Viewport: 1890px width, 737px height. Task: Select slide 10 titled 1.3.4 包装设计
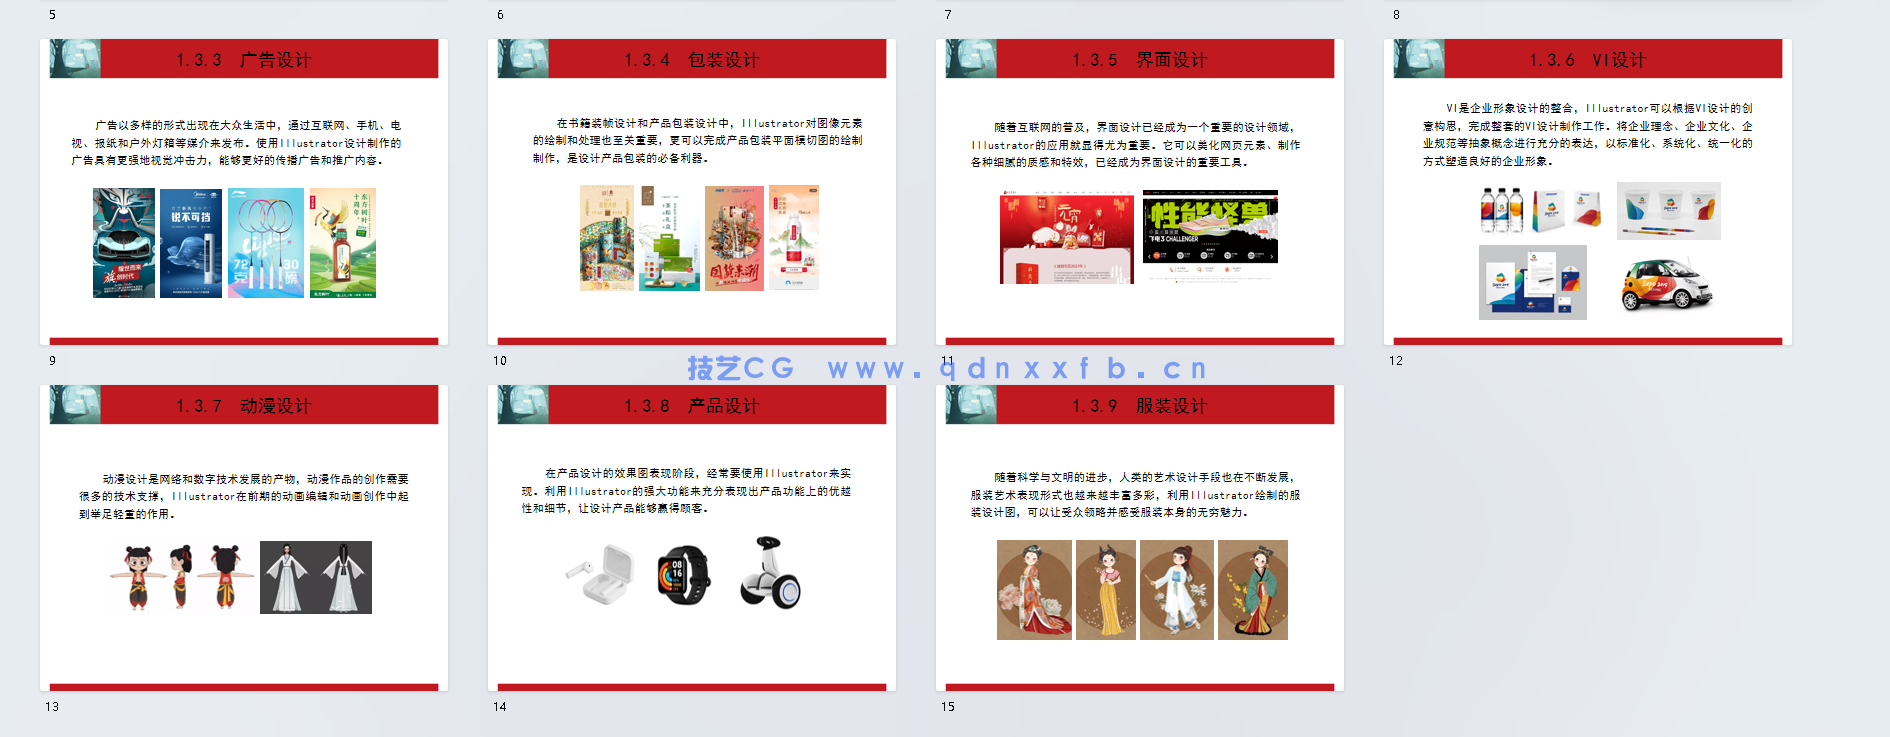692,192
